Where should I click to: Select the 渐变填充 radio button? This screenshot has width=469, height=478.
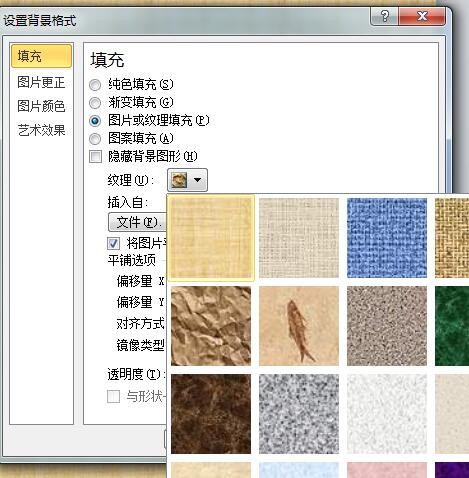95,103
